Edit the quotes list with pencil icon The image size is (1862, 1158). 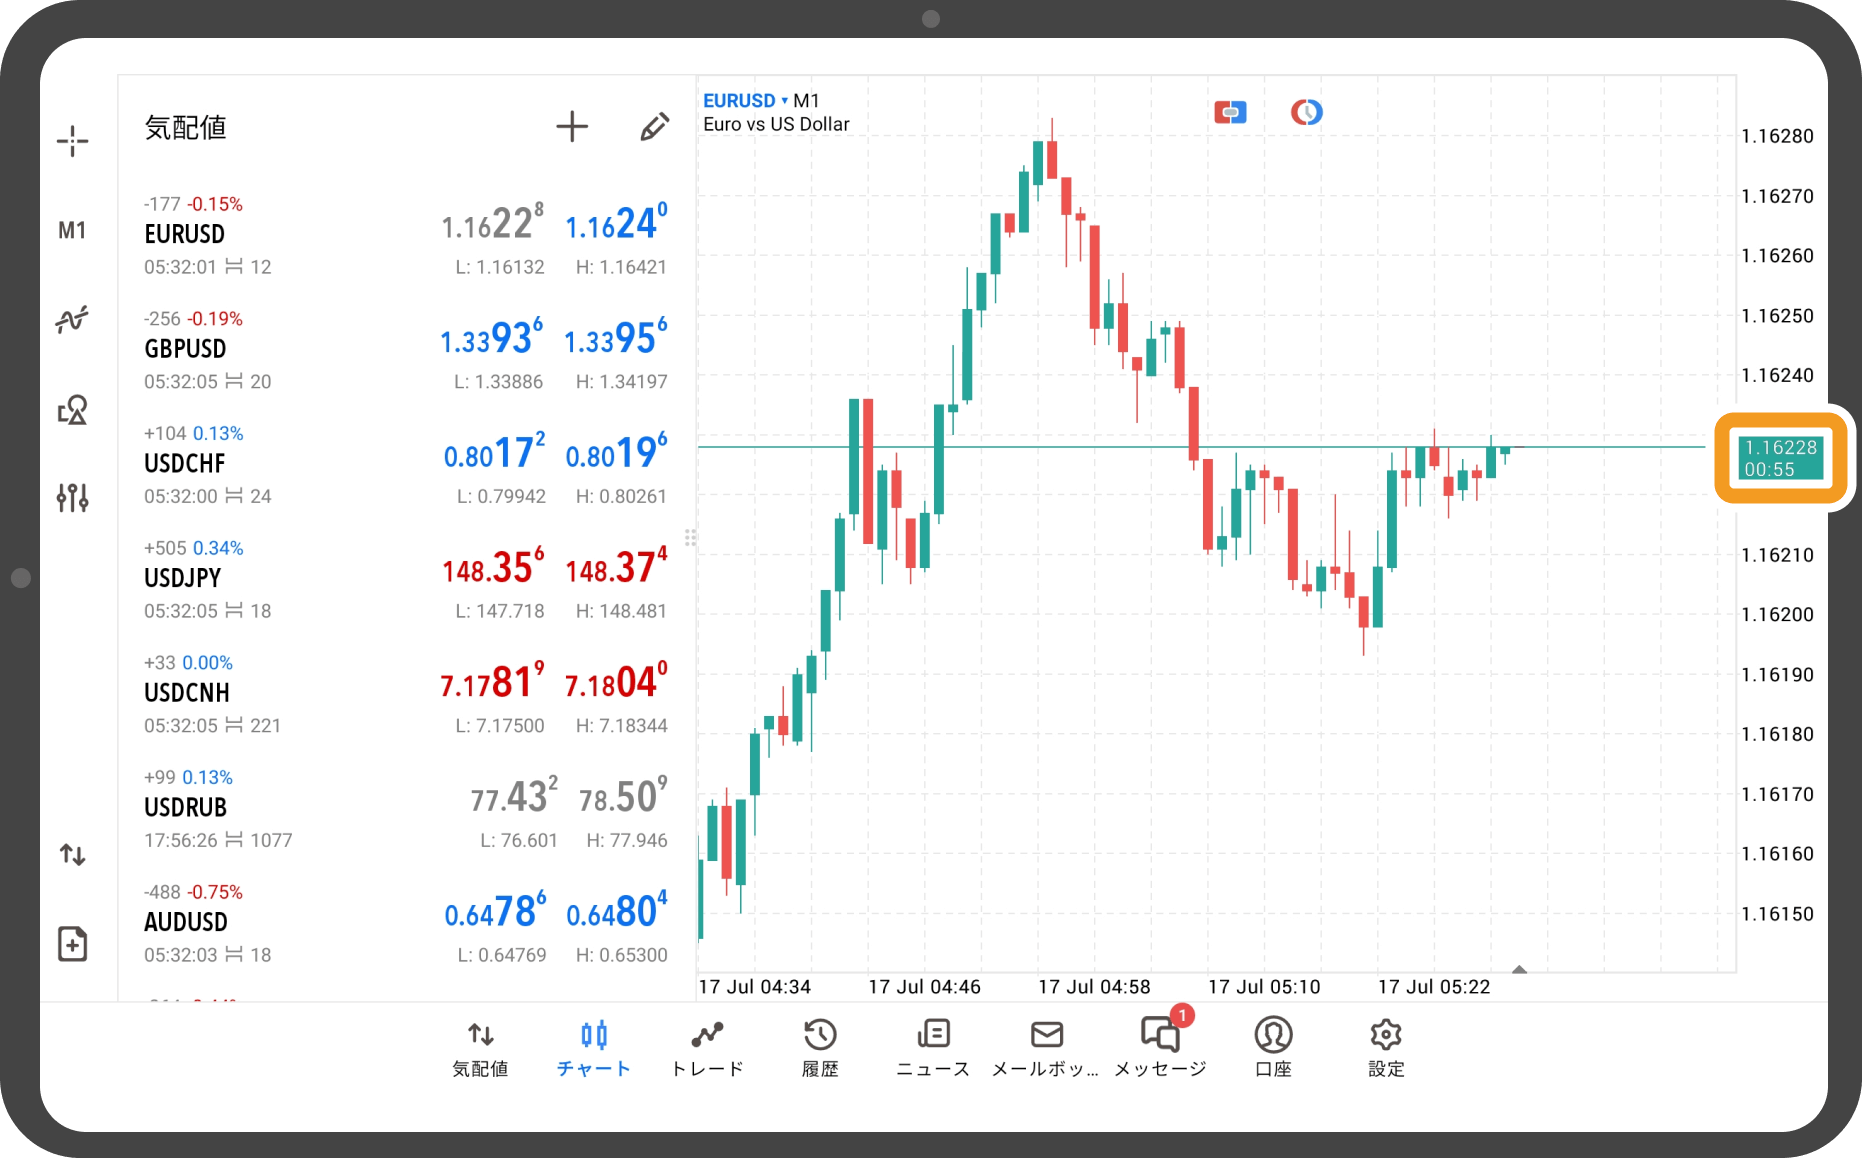[x=654, y=127]
